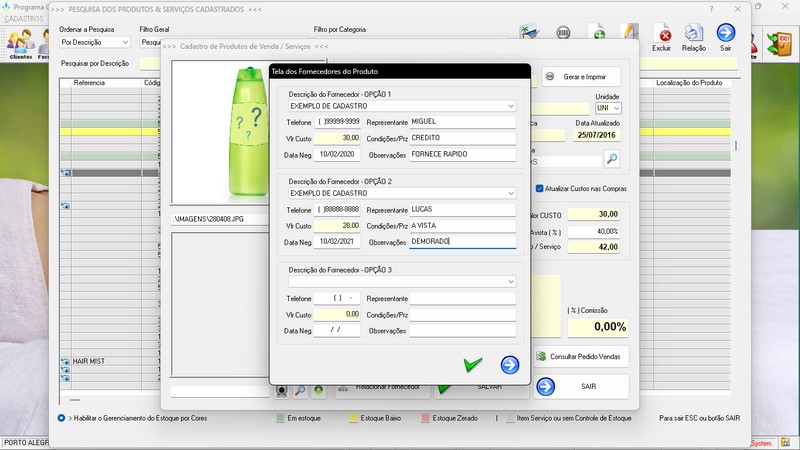Open the Clientes toolbar icon
Viewport: 800px width, 450px height.
click(x=20, y=41)
